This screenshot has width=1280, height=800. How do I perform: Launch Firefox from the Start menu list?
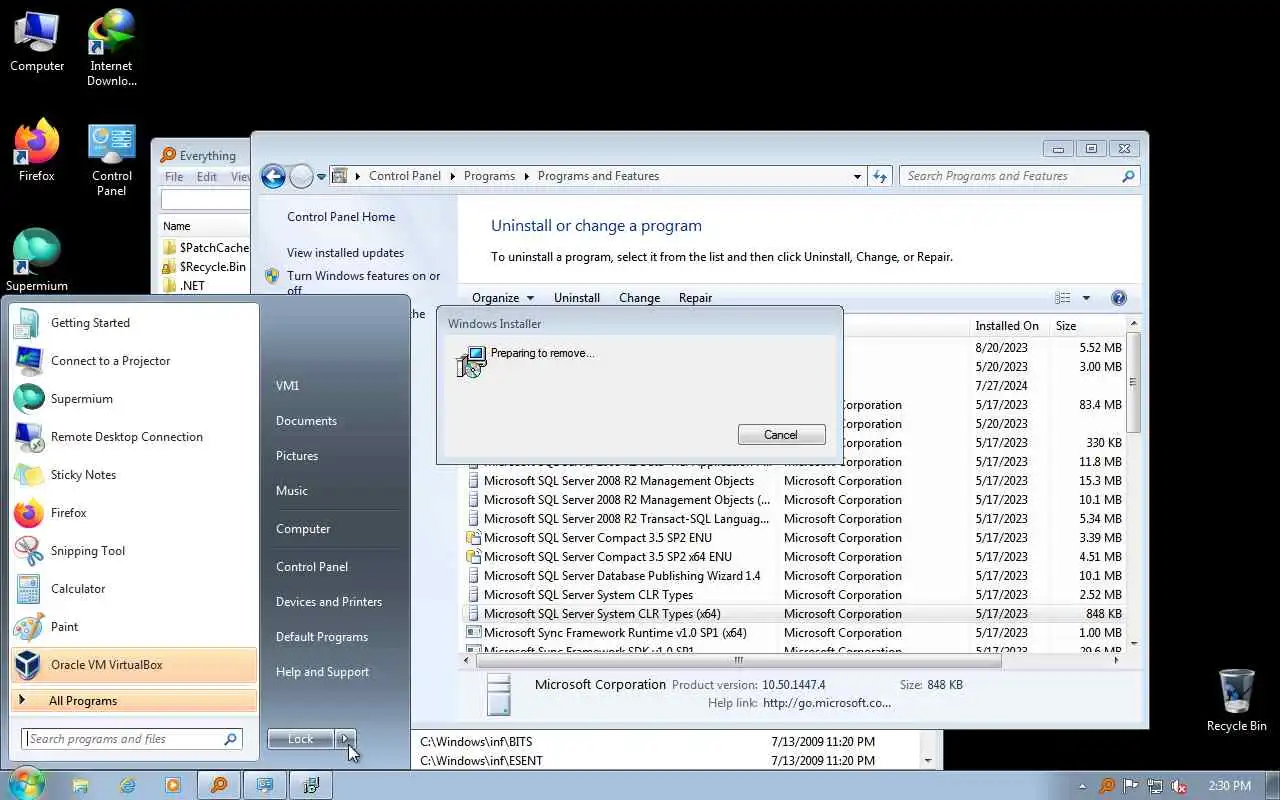coord(134,513)
